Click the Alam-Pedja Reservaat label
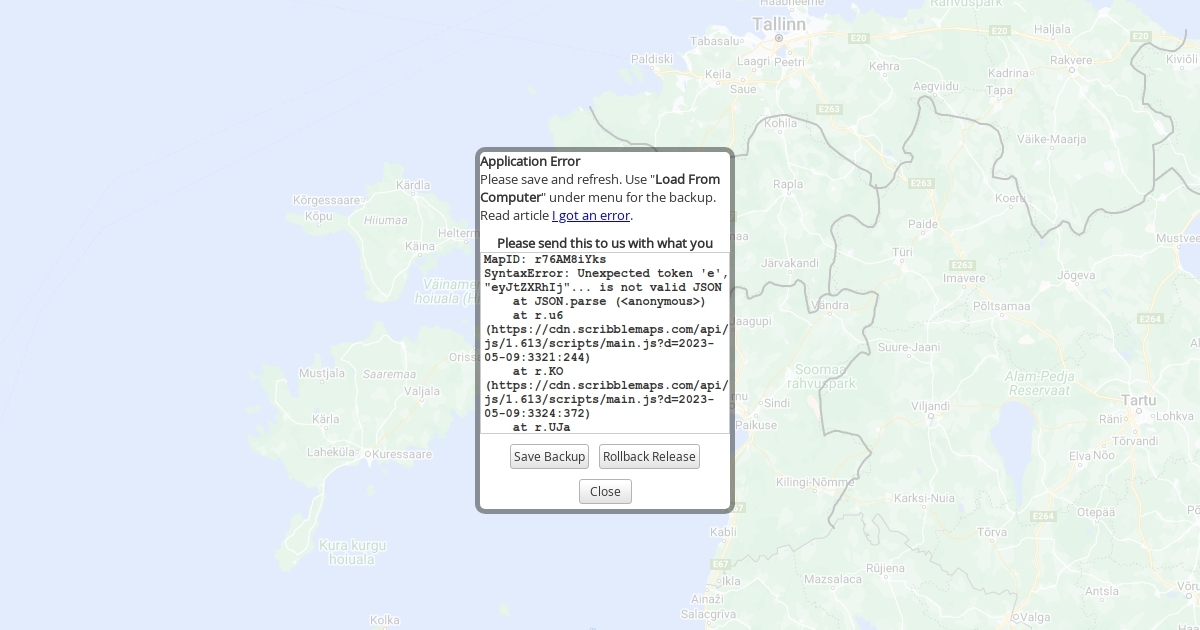Image resolution: width=1200 pixels, height=630 pixels. pos(1038,383)
